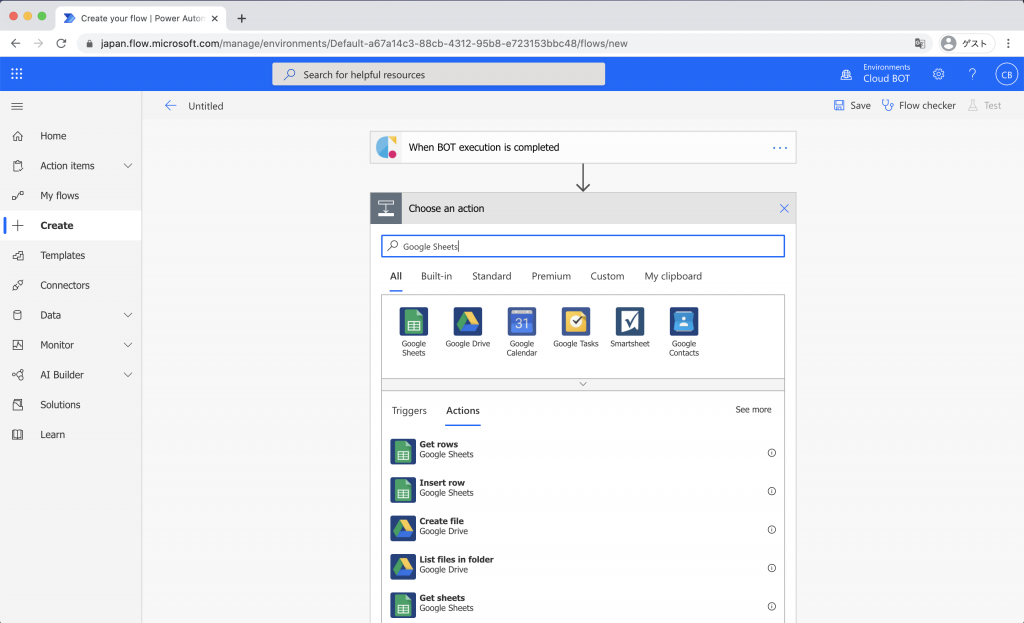Navigate back in browser history

[16, 43]
